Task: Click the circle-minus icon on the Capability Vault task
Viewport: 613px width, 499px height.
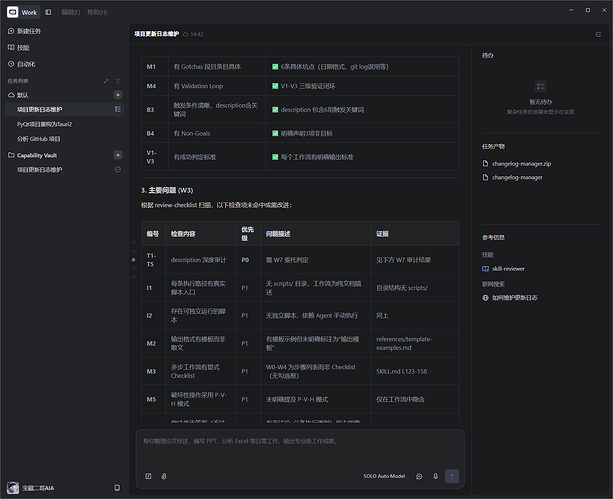Action: [118, 170]
